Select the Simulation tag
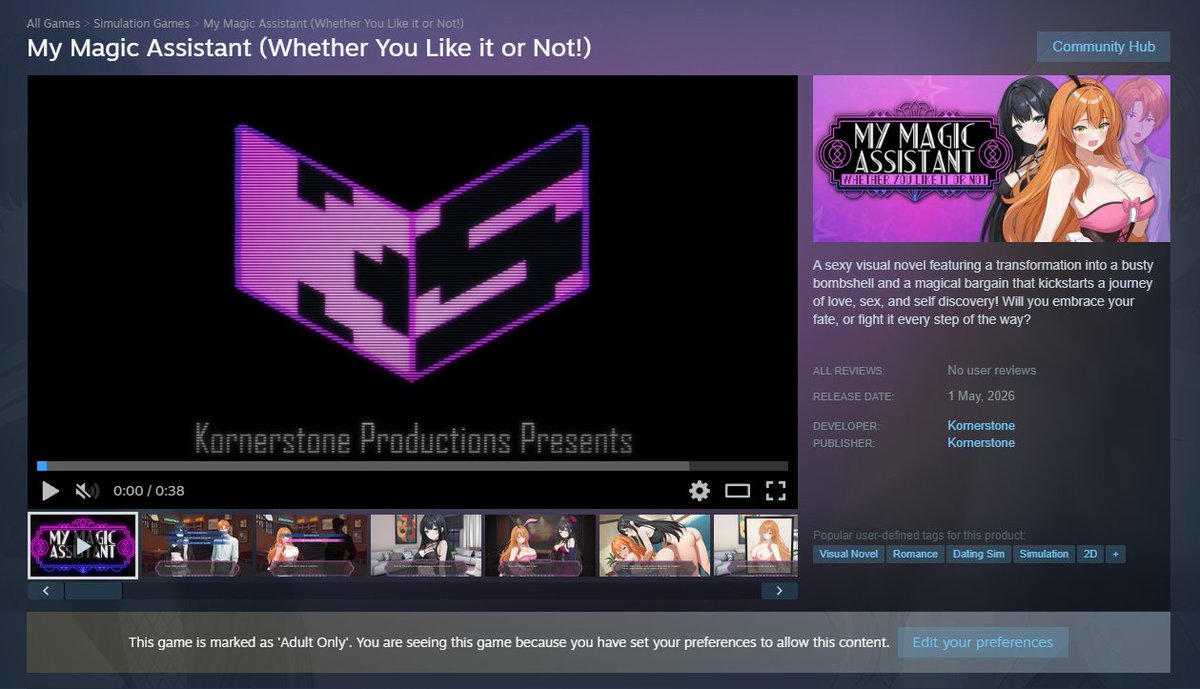This screenshot has height=689, width=1200. 1044,554
